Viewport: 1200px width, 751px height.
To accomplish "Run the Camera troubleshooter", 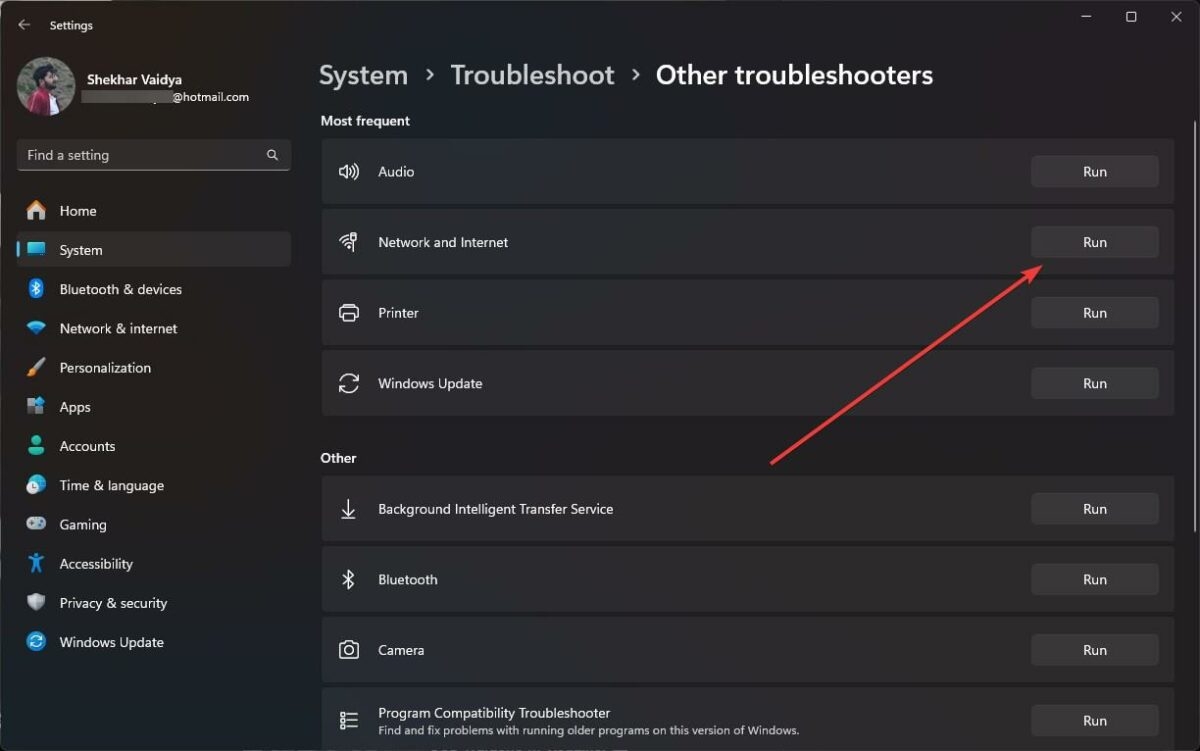I will tap(1094, 650).
